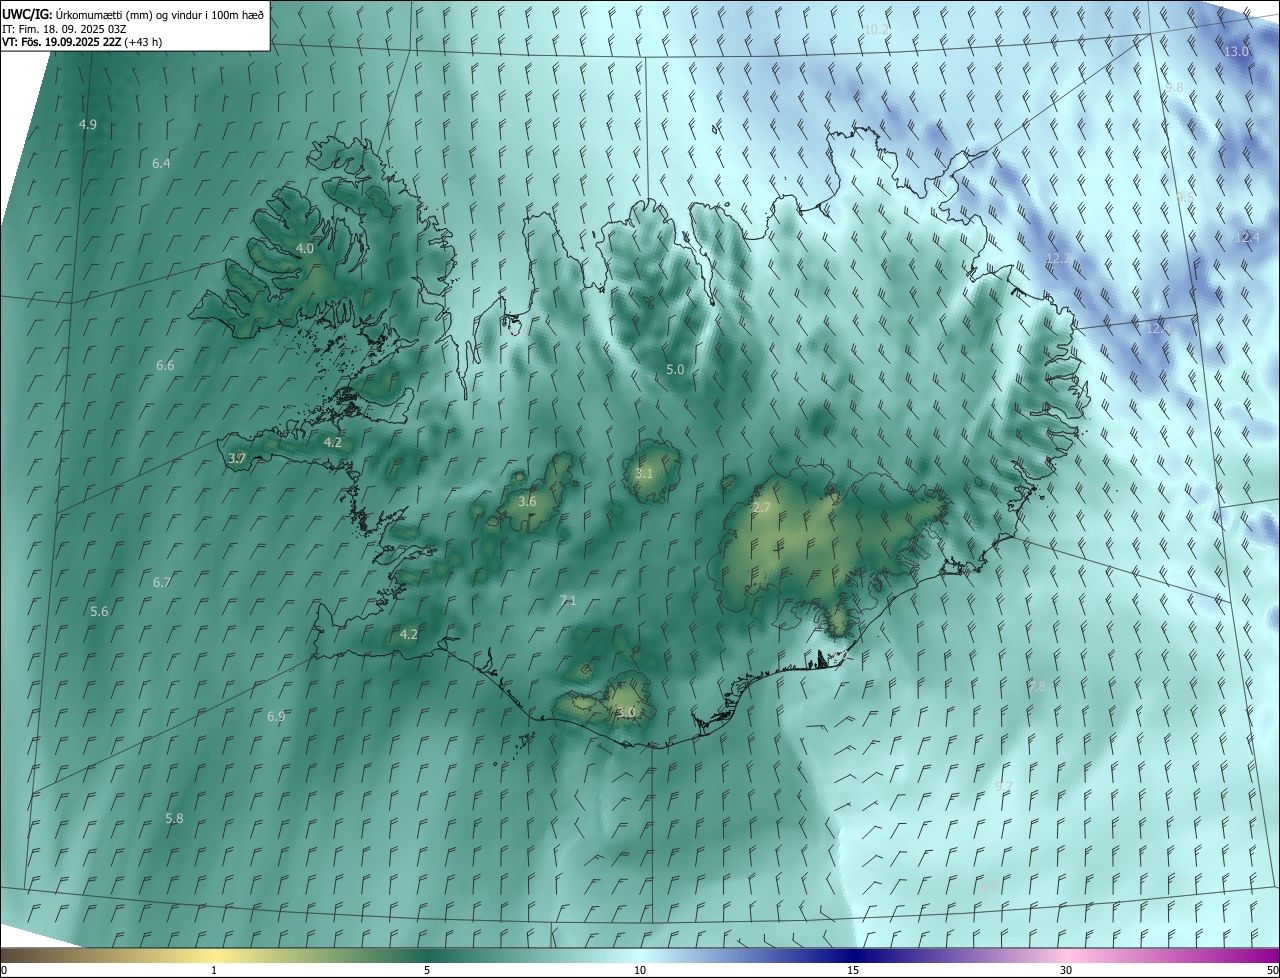This screenshot has height=978, width=1280.
Task: Click the 9.8 value label on the map
Action: [x=1174, y=88]
